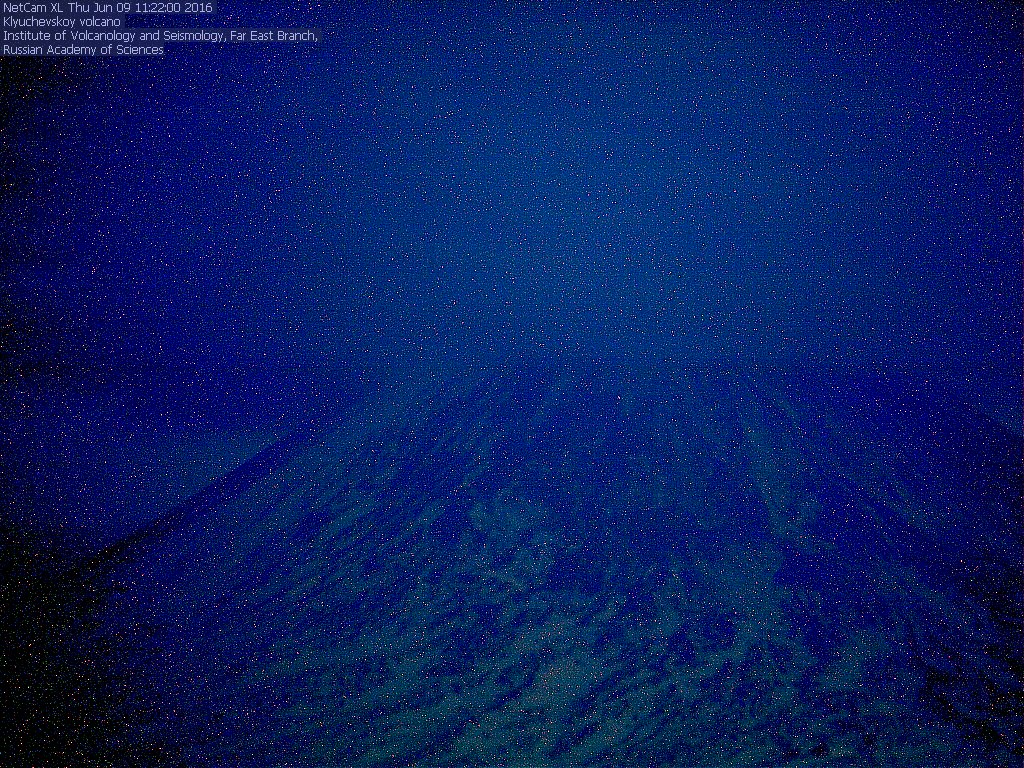Viewport: 1024px width, 768px height.
Task: Click the NetCam XL timestamp overlay text
Action: (x=108, y=8)
